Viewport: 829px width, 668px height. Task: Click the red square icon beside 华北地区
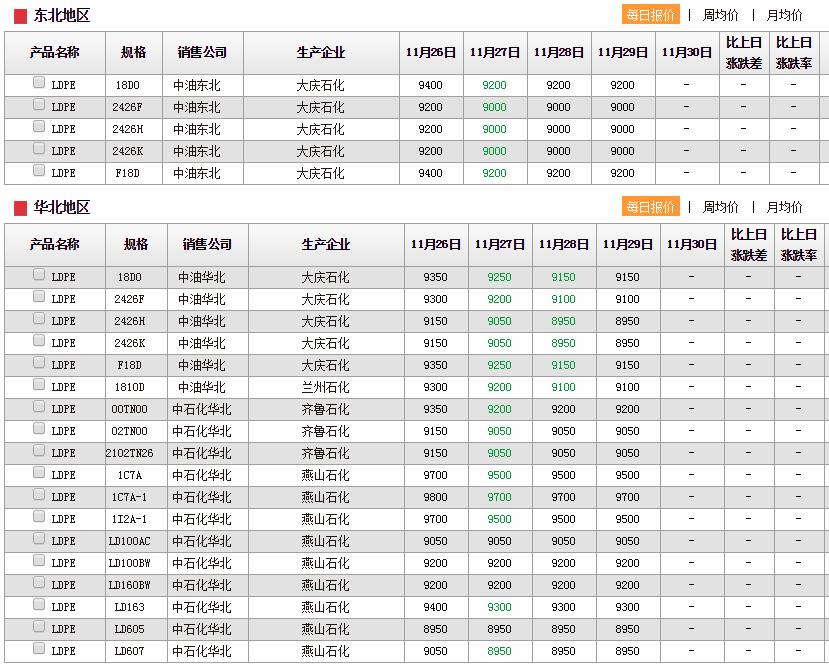20,208
